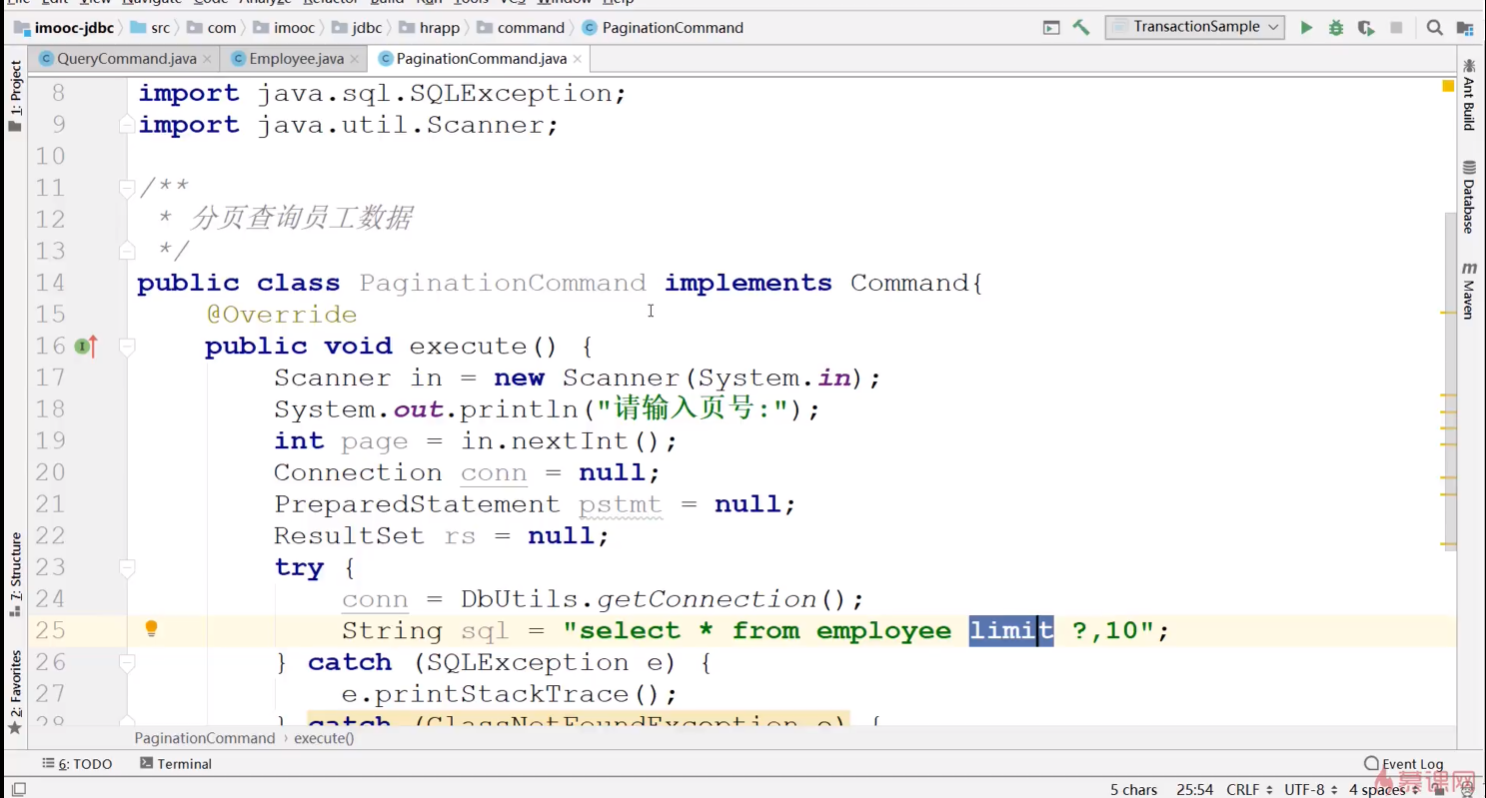
Task: Build project with the hammer icon
Action: [x=1081, y=28]
